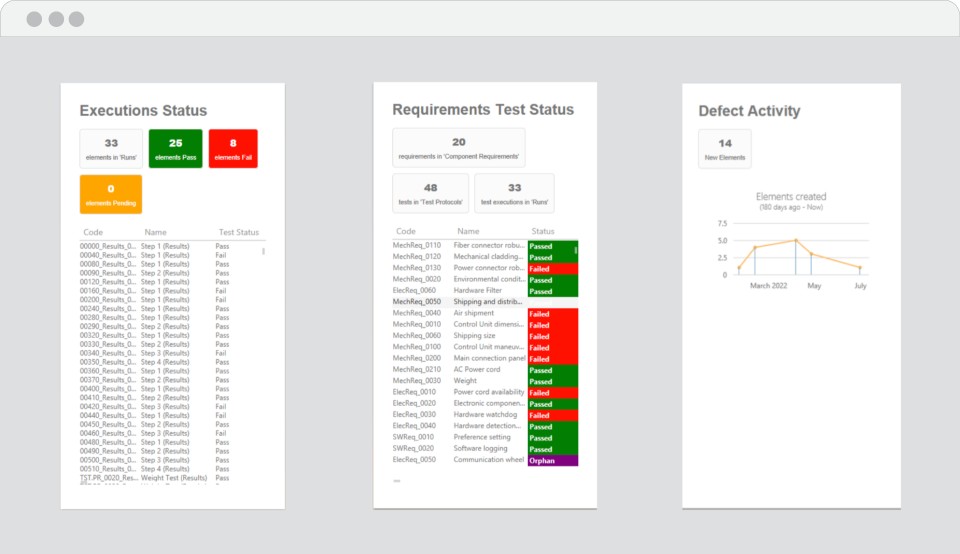Click the MechReq_0210 AC Power cord row
This screenshot has width=960, height=554.
[485, 369]
